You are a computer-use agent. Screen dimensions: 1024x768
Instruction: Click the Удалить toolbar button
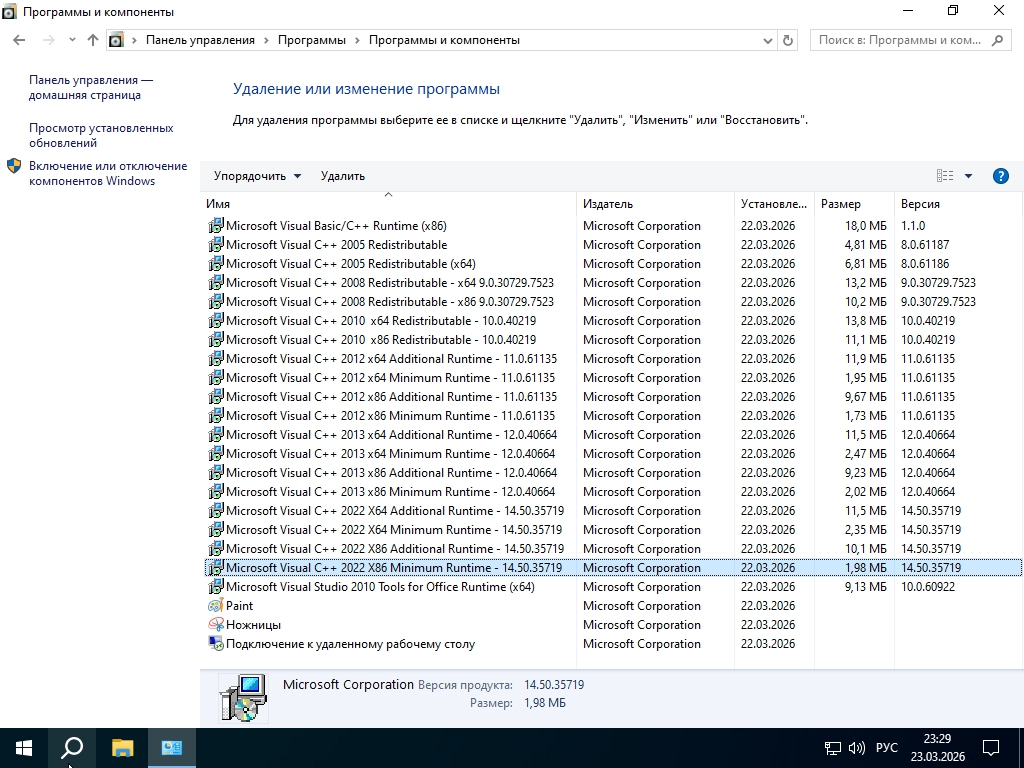tap(343, 176)
